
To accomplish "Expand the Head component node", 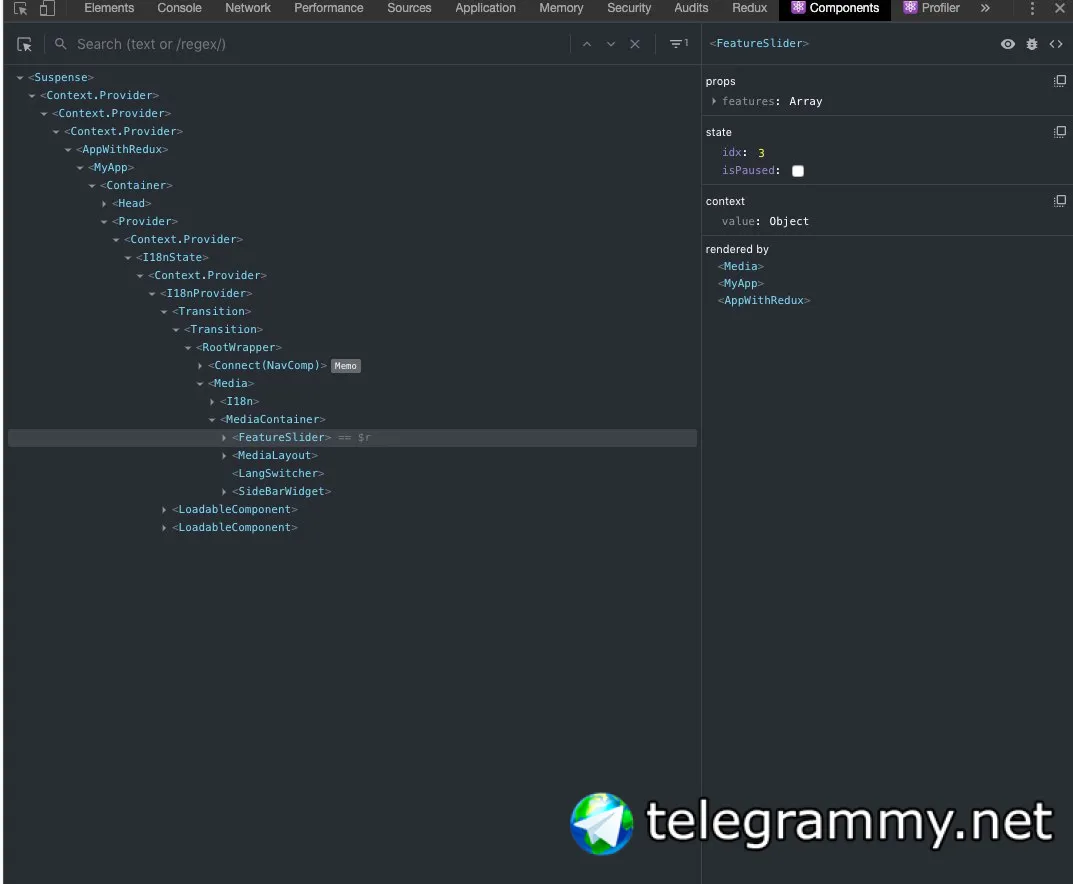I will click(104, 204).
